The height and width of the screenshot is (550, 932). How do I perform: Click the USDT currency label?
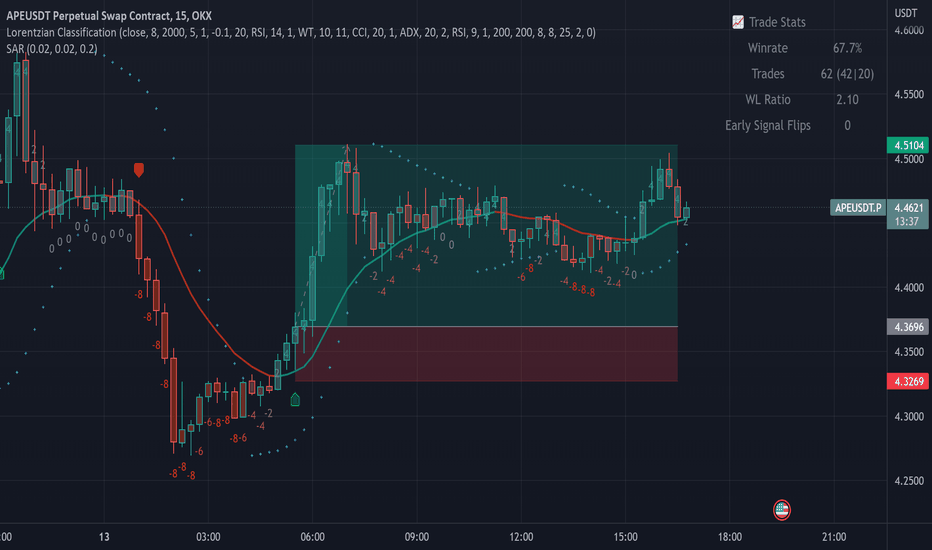click(x=906, y=13)
